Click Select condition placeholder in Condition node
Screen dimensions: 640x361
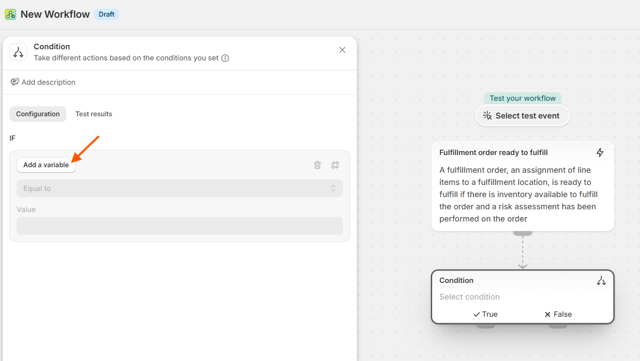click(x=469, y=297)
